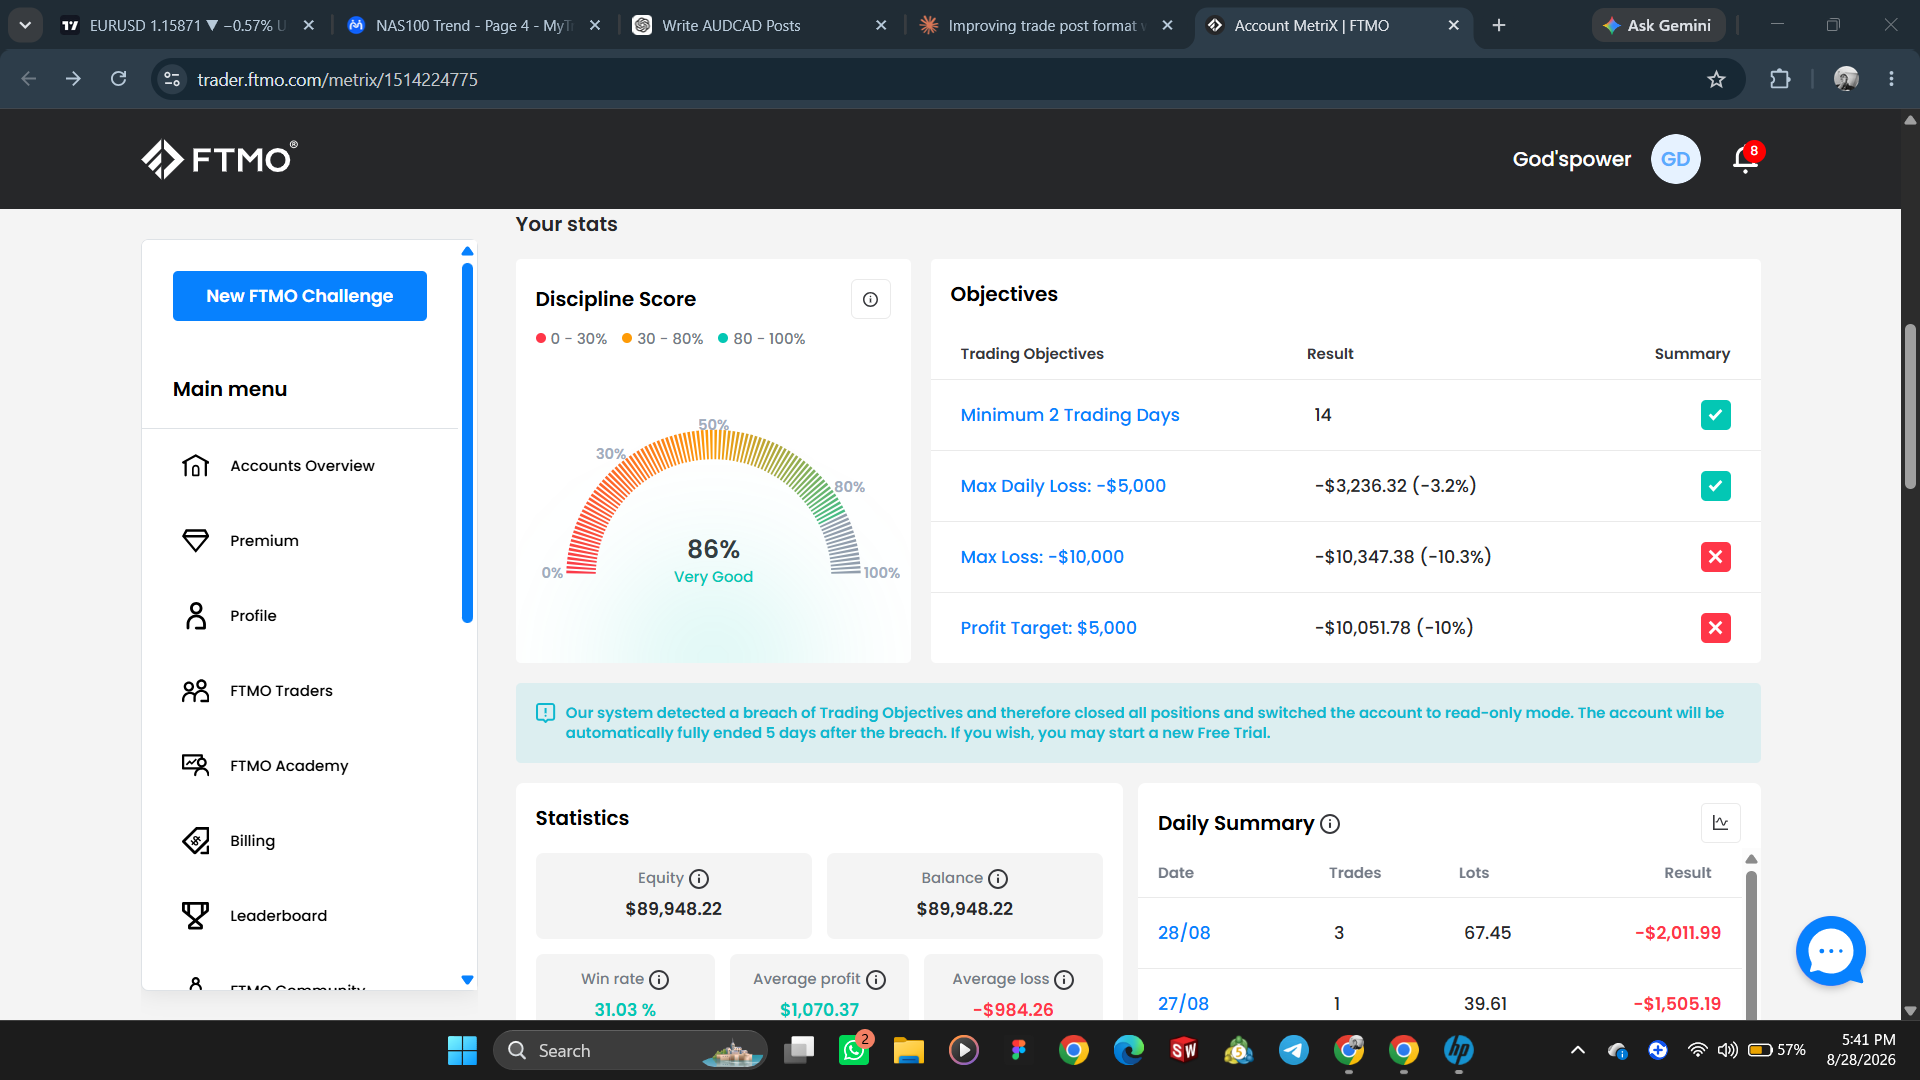Select FTMO Academy menu item

pos(289,766)
